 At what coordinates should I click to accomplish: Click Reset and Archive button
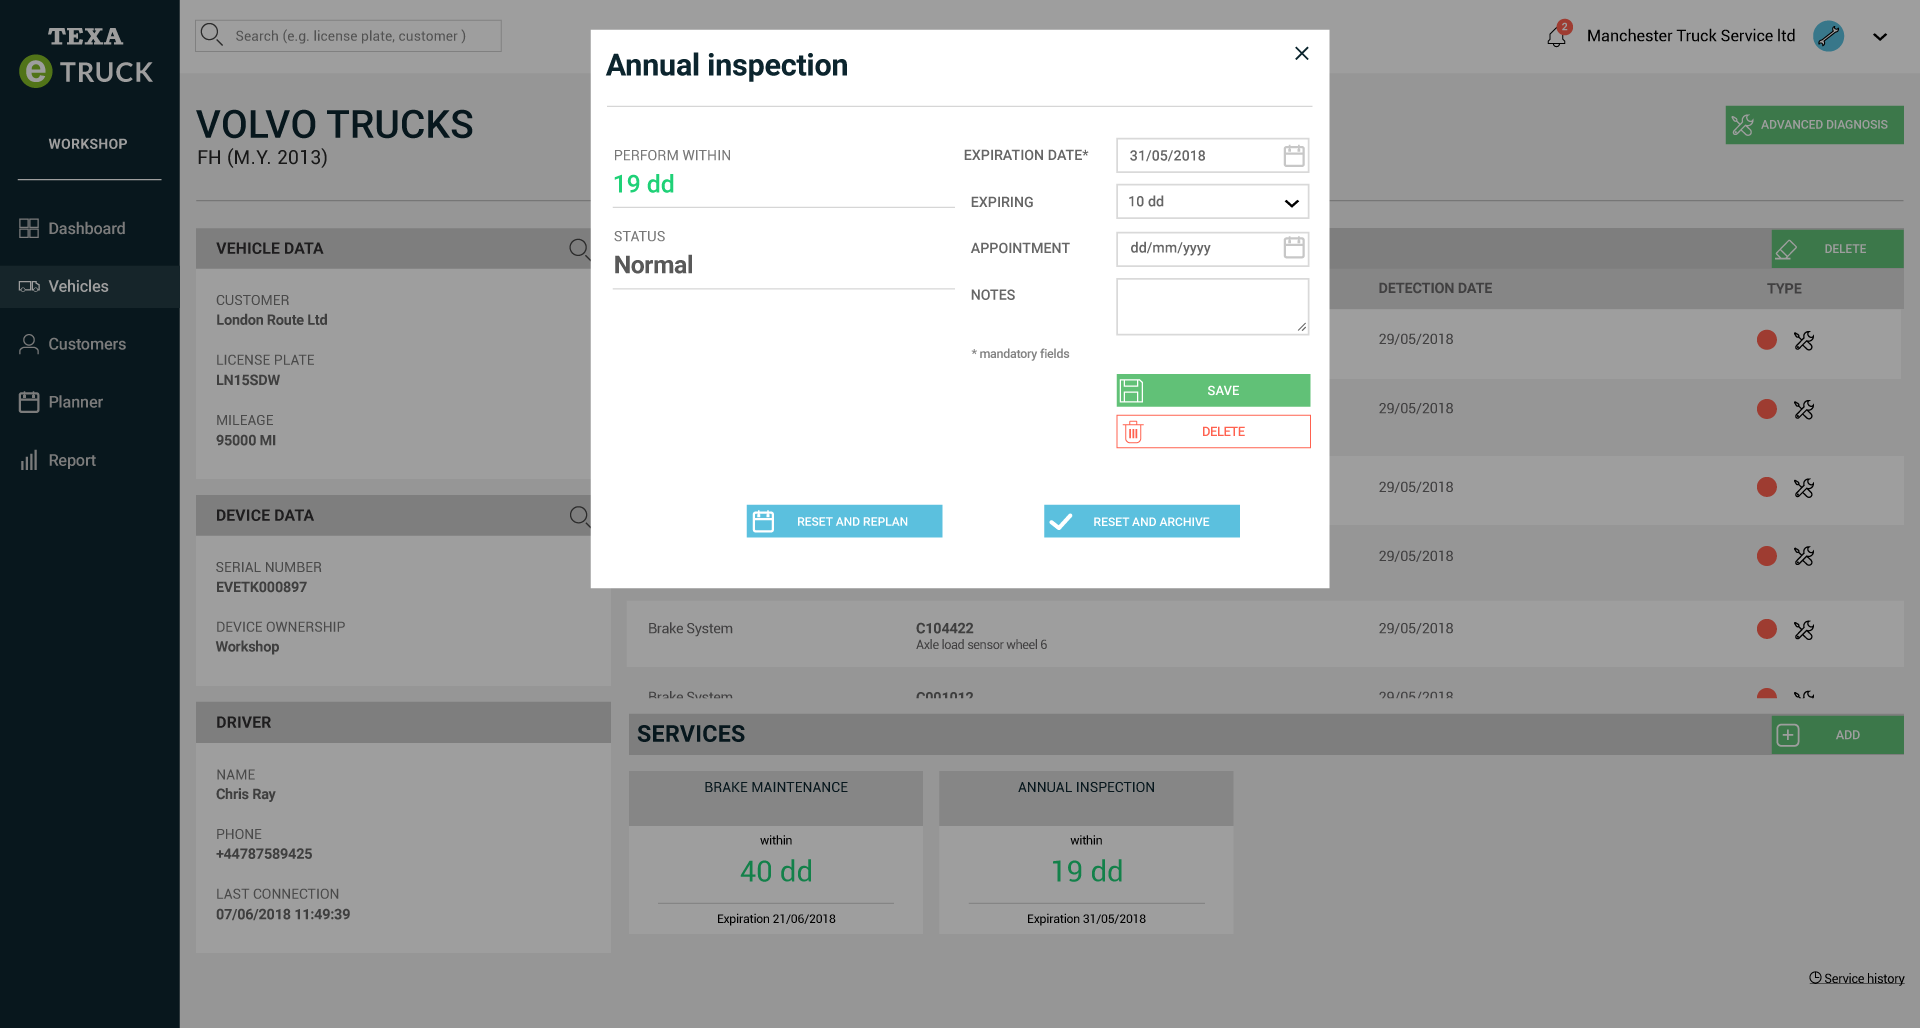coord(1142,521)
